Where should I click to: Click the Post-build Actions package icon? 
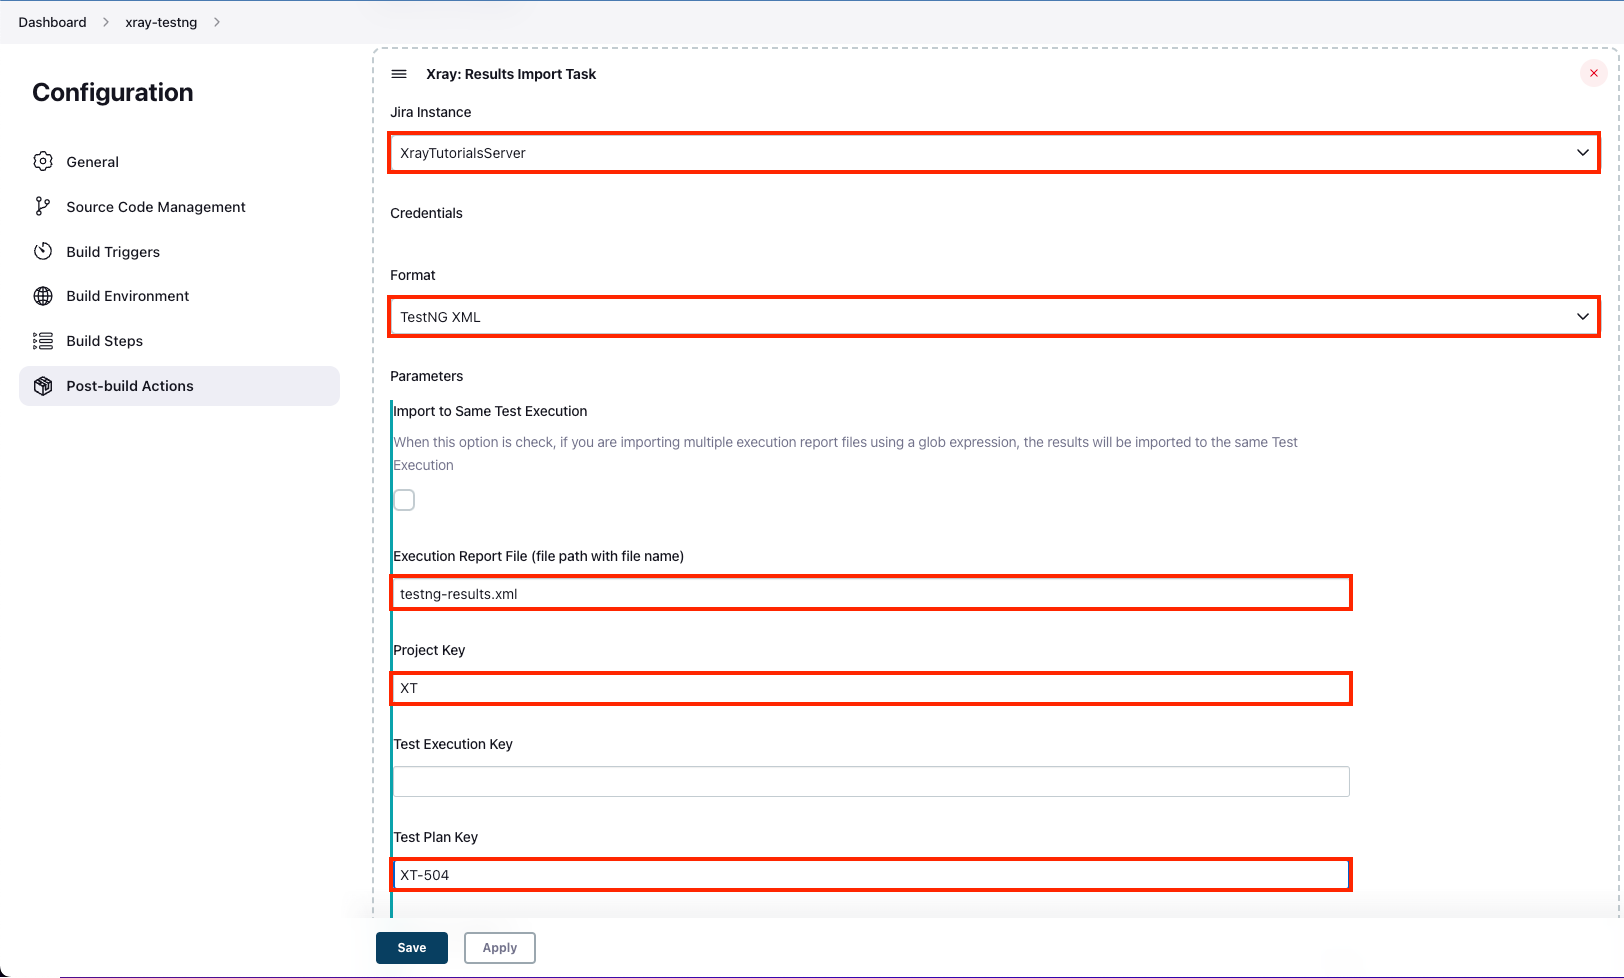43,386
